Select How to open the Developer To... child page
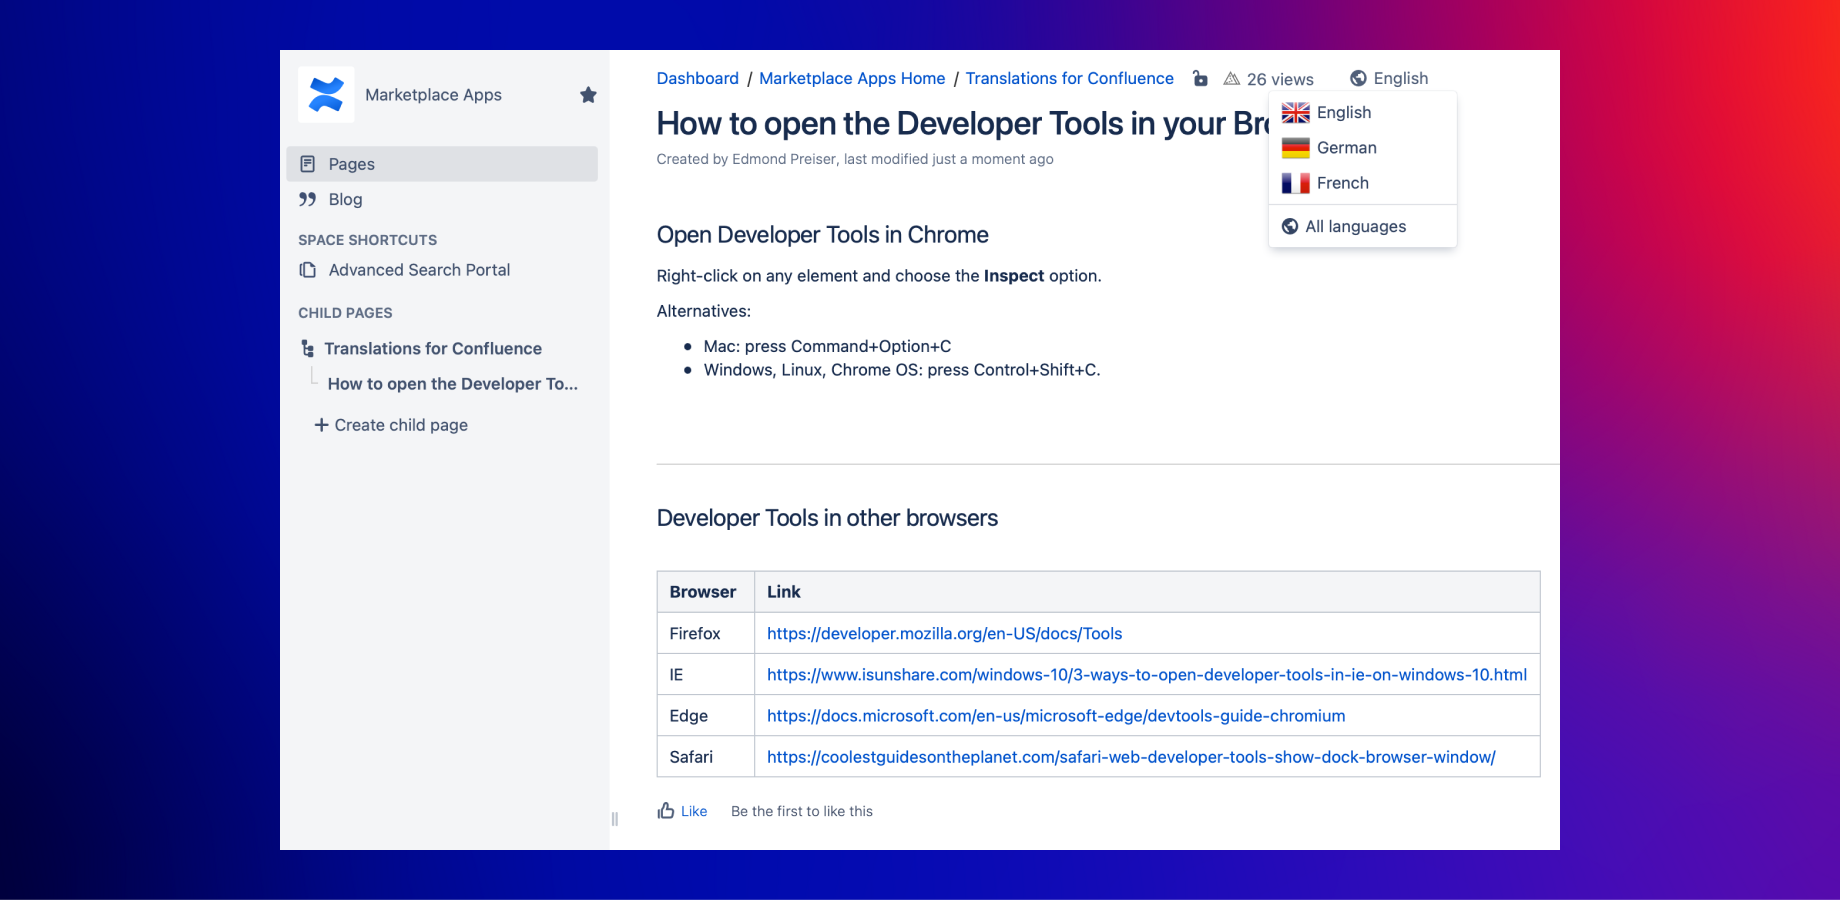Screen dimensions: 1840x900 (x=452, y=384)
